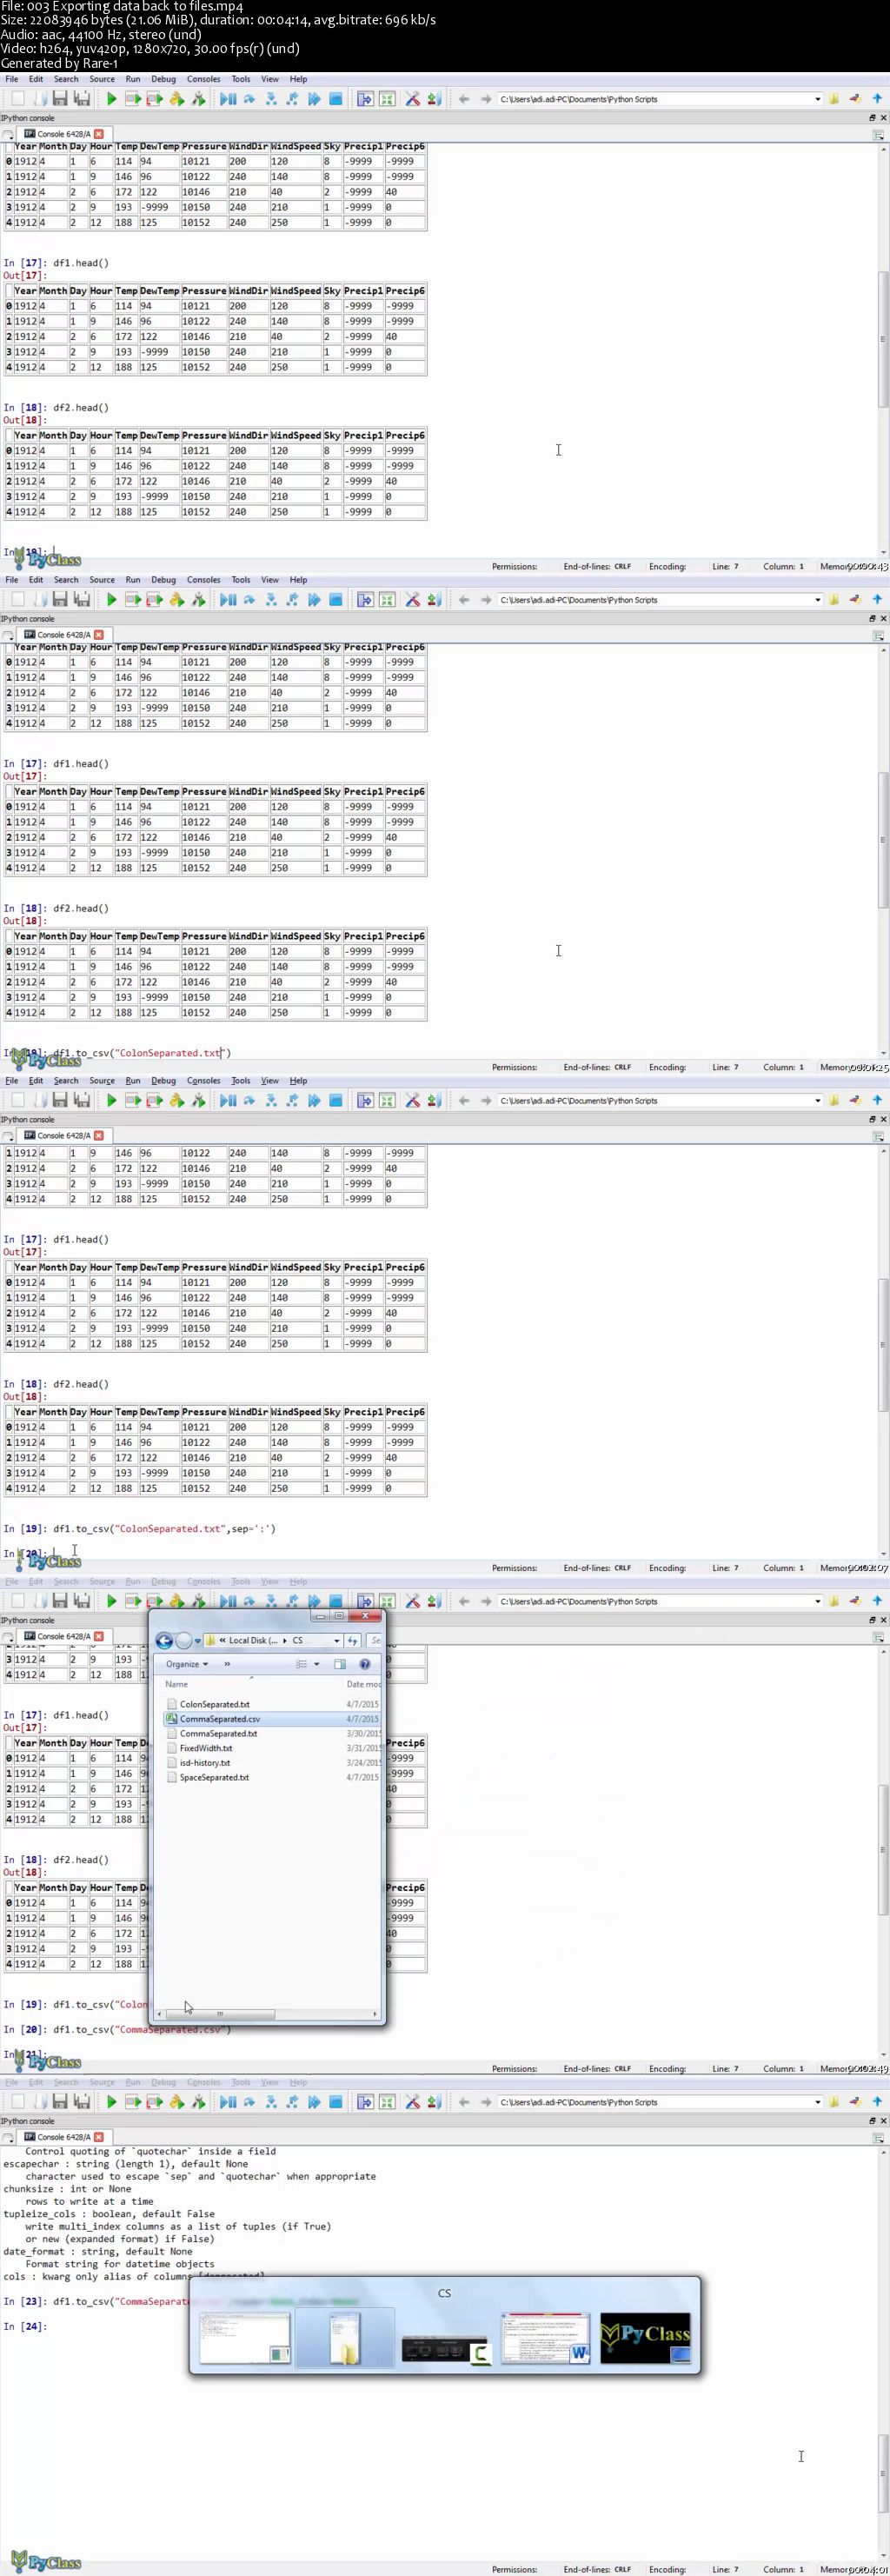Click New file icon in task switcher frame
Image resolution: width=890 pixels, height=2576 pixels.
coord(17,2102)
